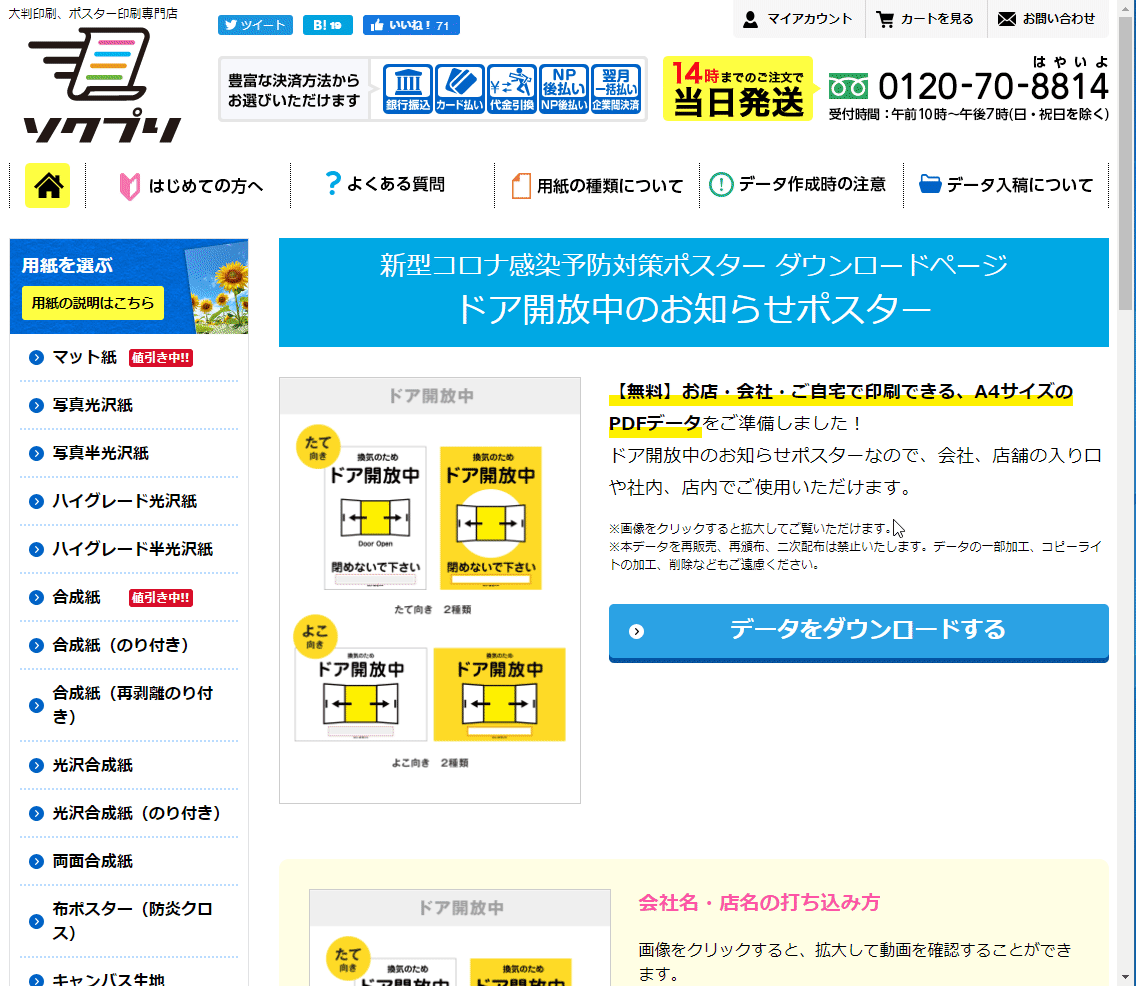Open 用紙の種類について menu item

(x=597, y=186)
